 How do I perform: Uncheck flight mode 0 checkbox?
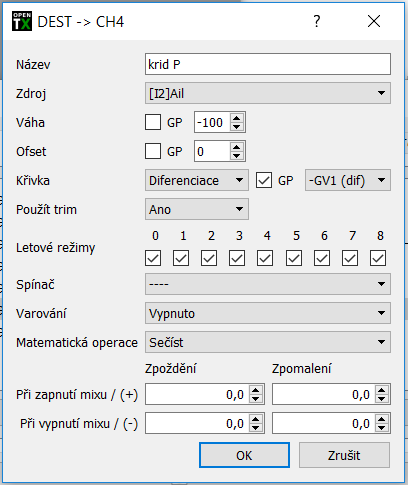pyautogui.click(x=153, y=258)
